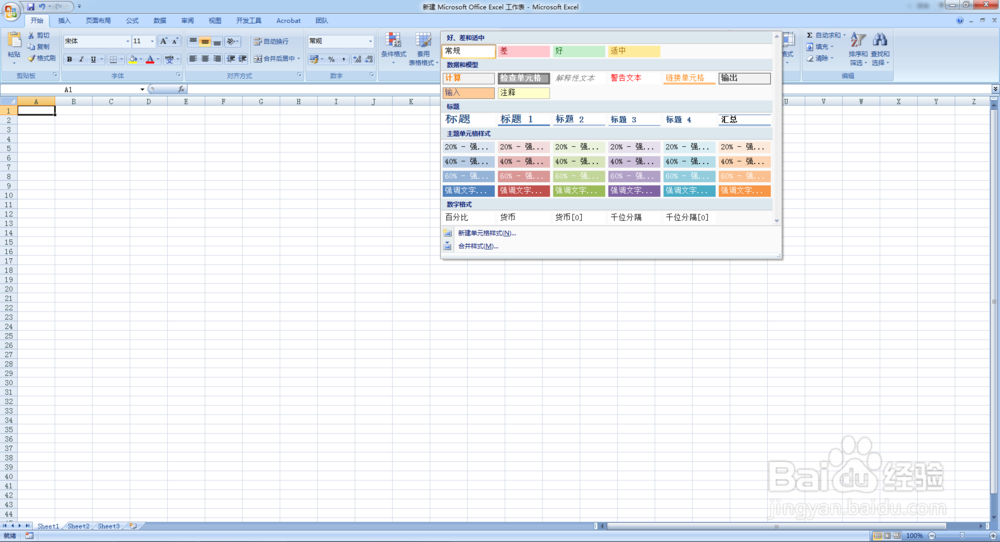Open the orientation text rotation icon
This screenshot has width=1000, height=542.
(x=231, y=41)
